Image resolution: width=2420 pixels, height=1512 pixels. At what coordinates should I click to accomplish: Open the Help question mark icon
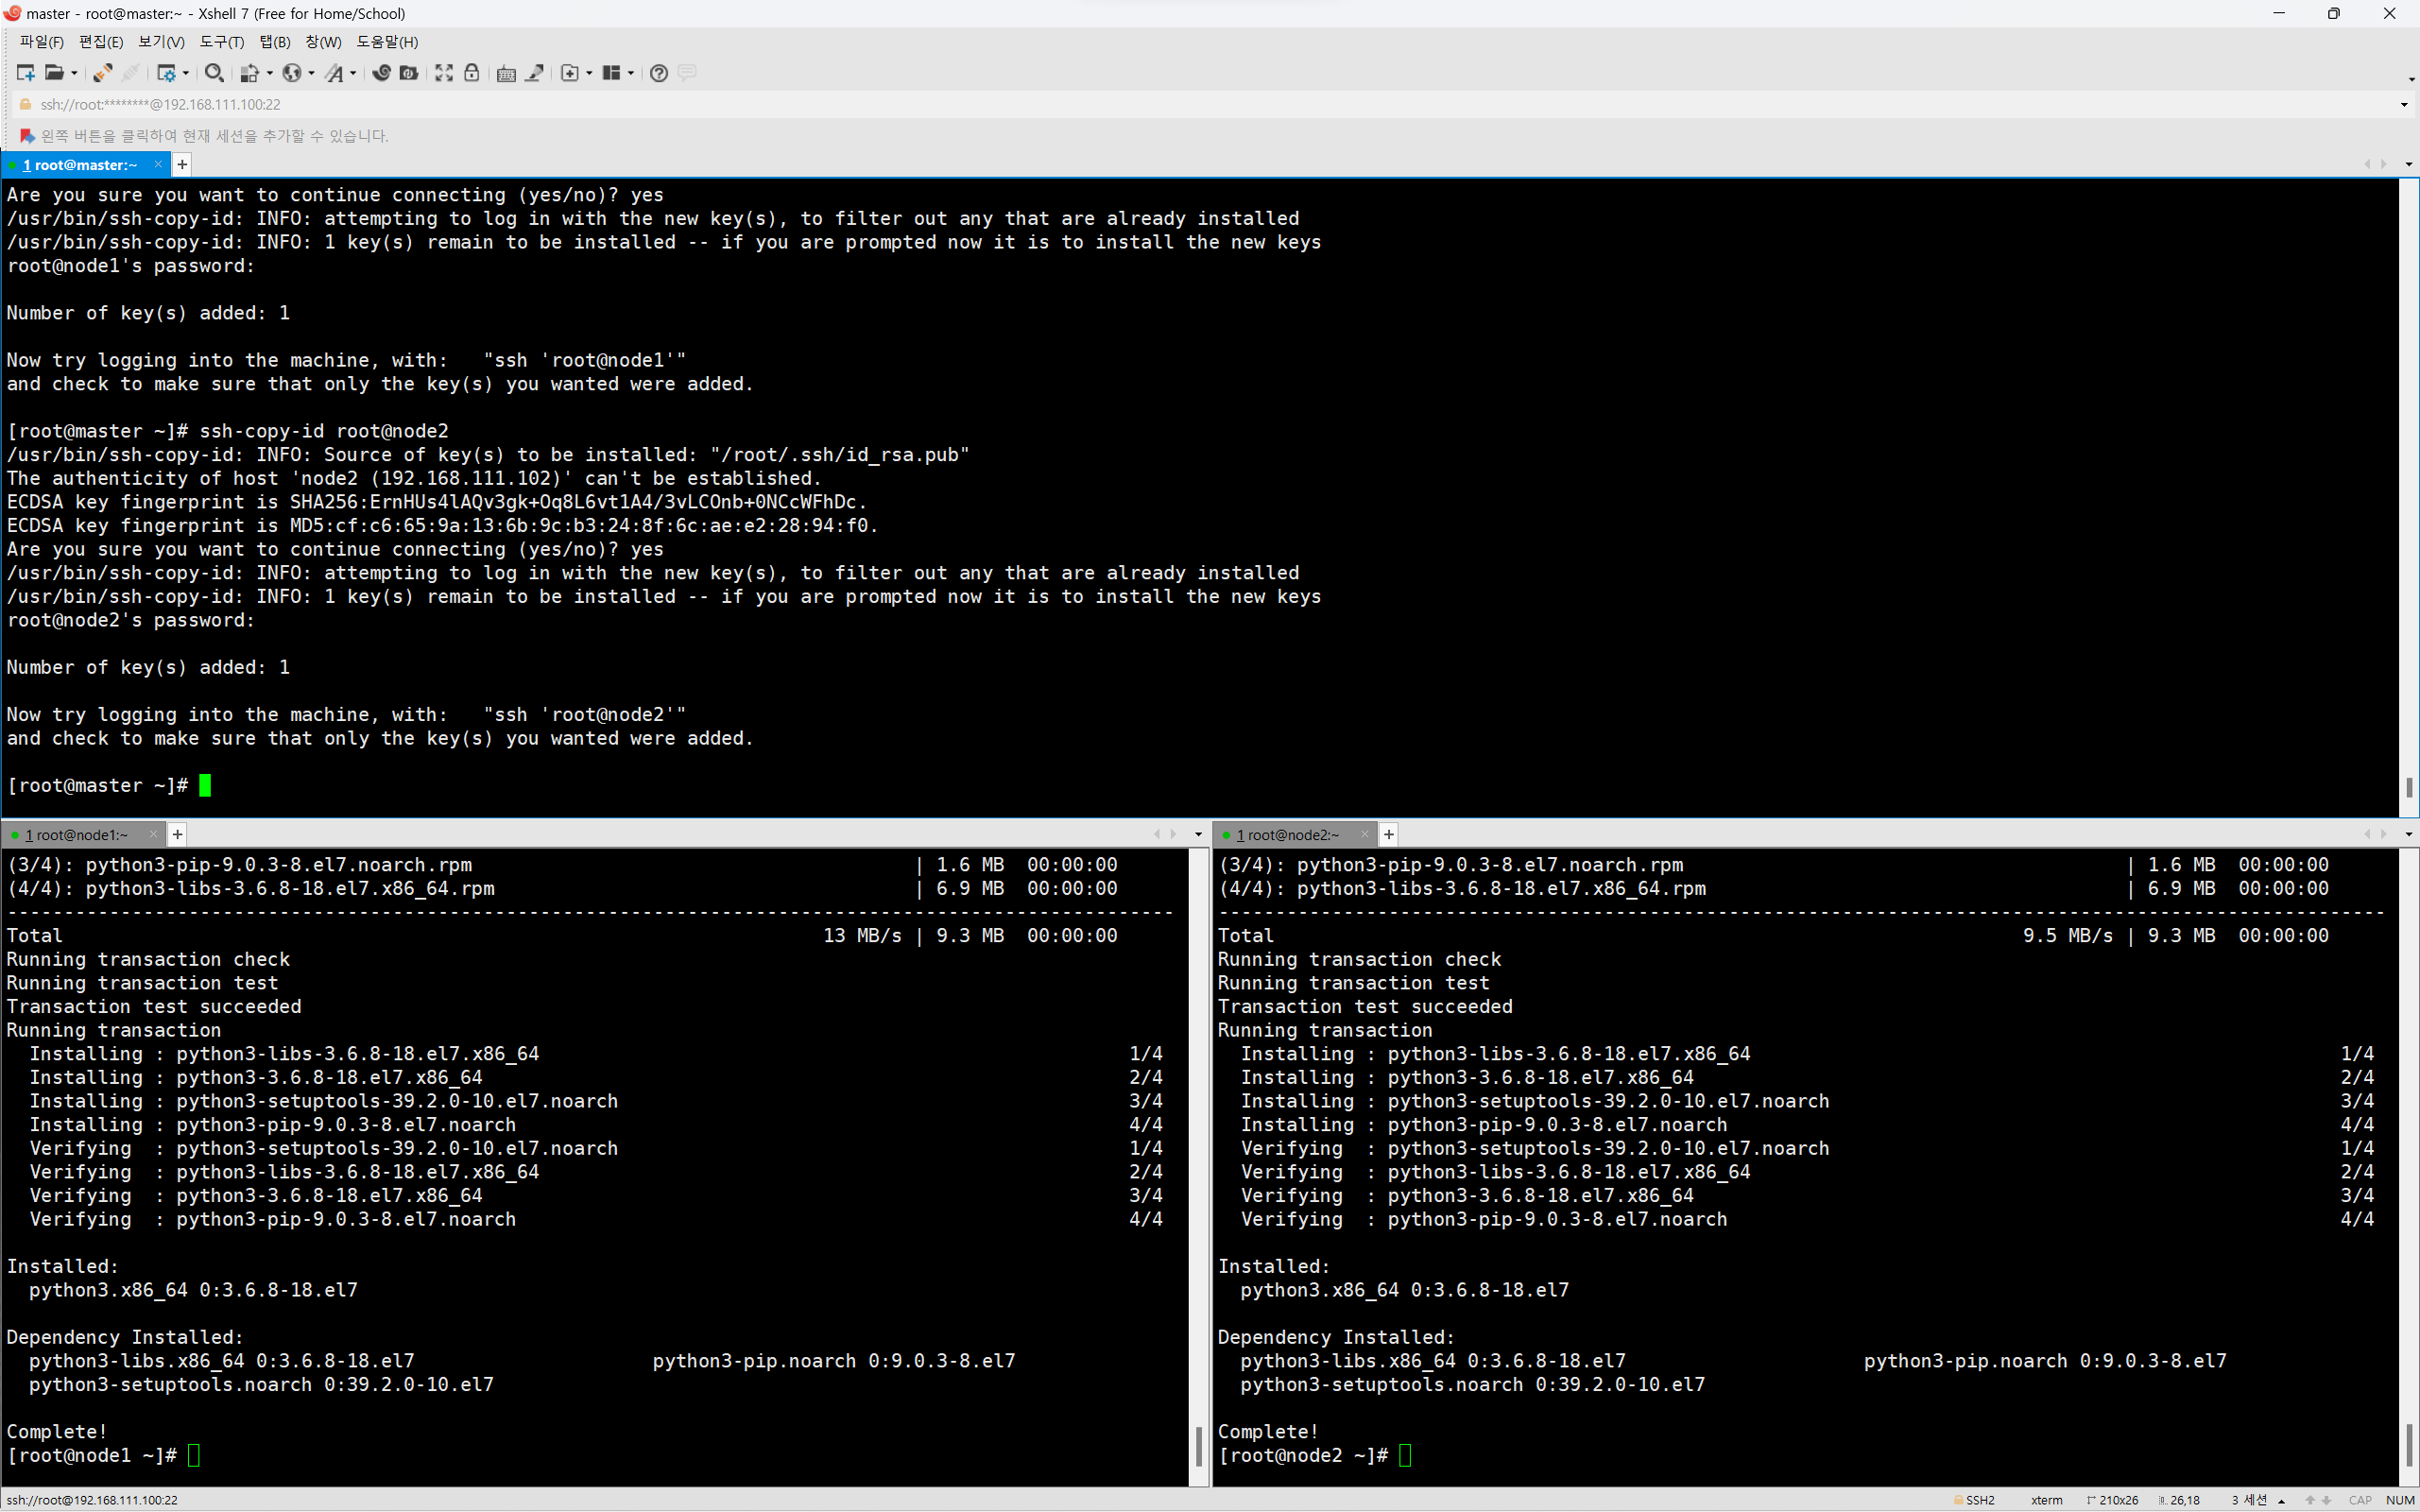pos(658,73)
